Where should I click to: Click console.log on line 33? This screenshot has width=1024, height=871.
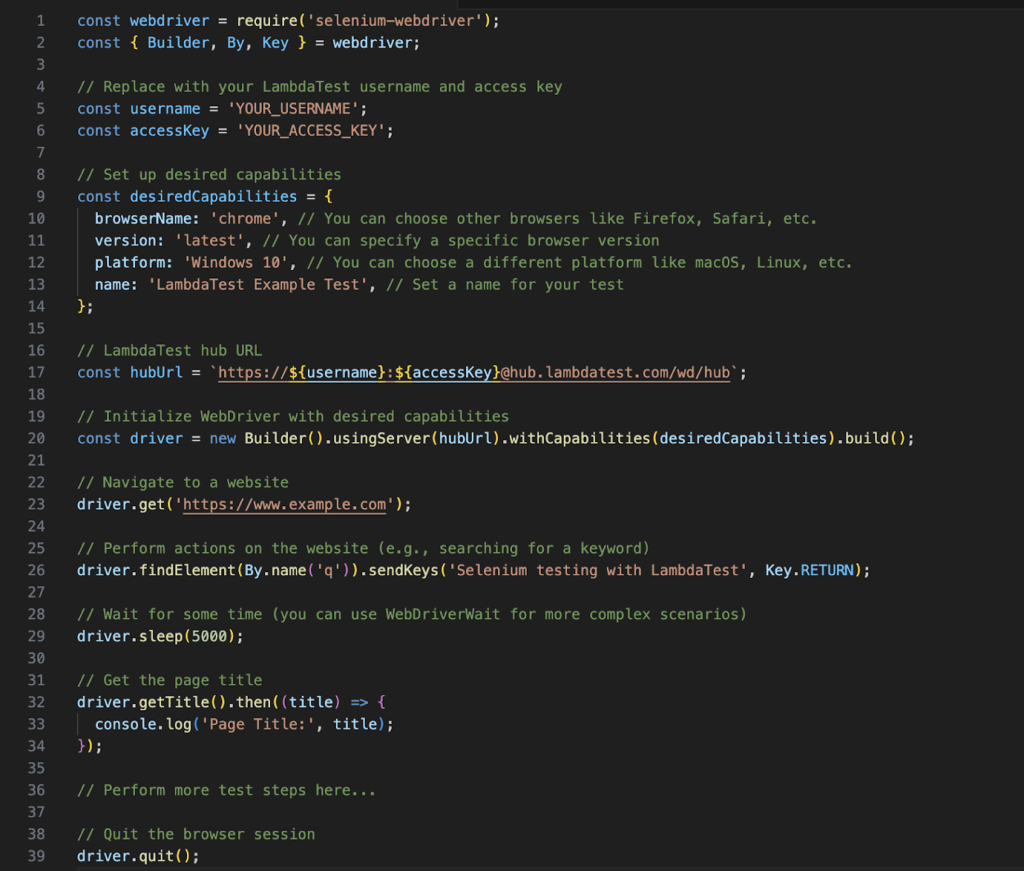tap(143, 724)
